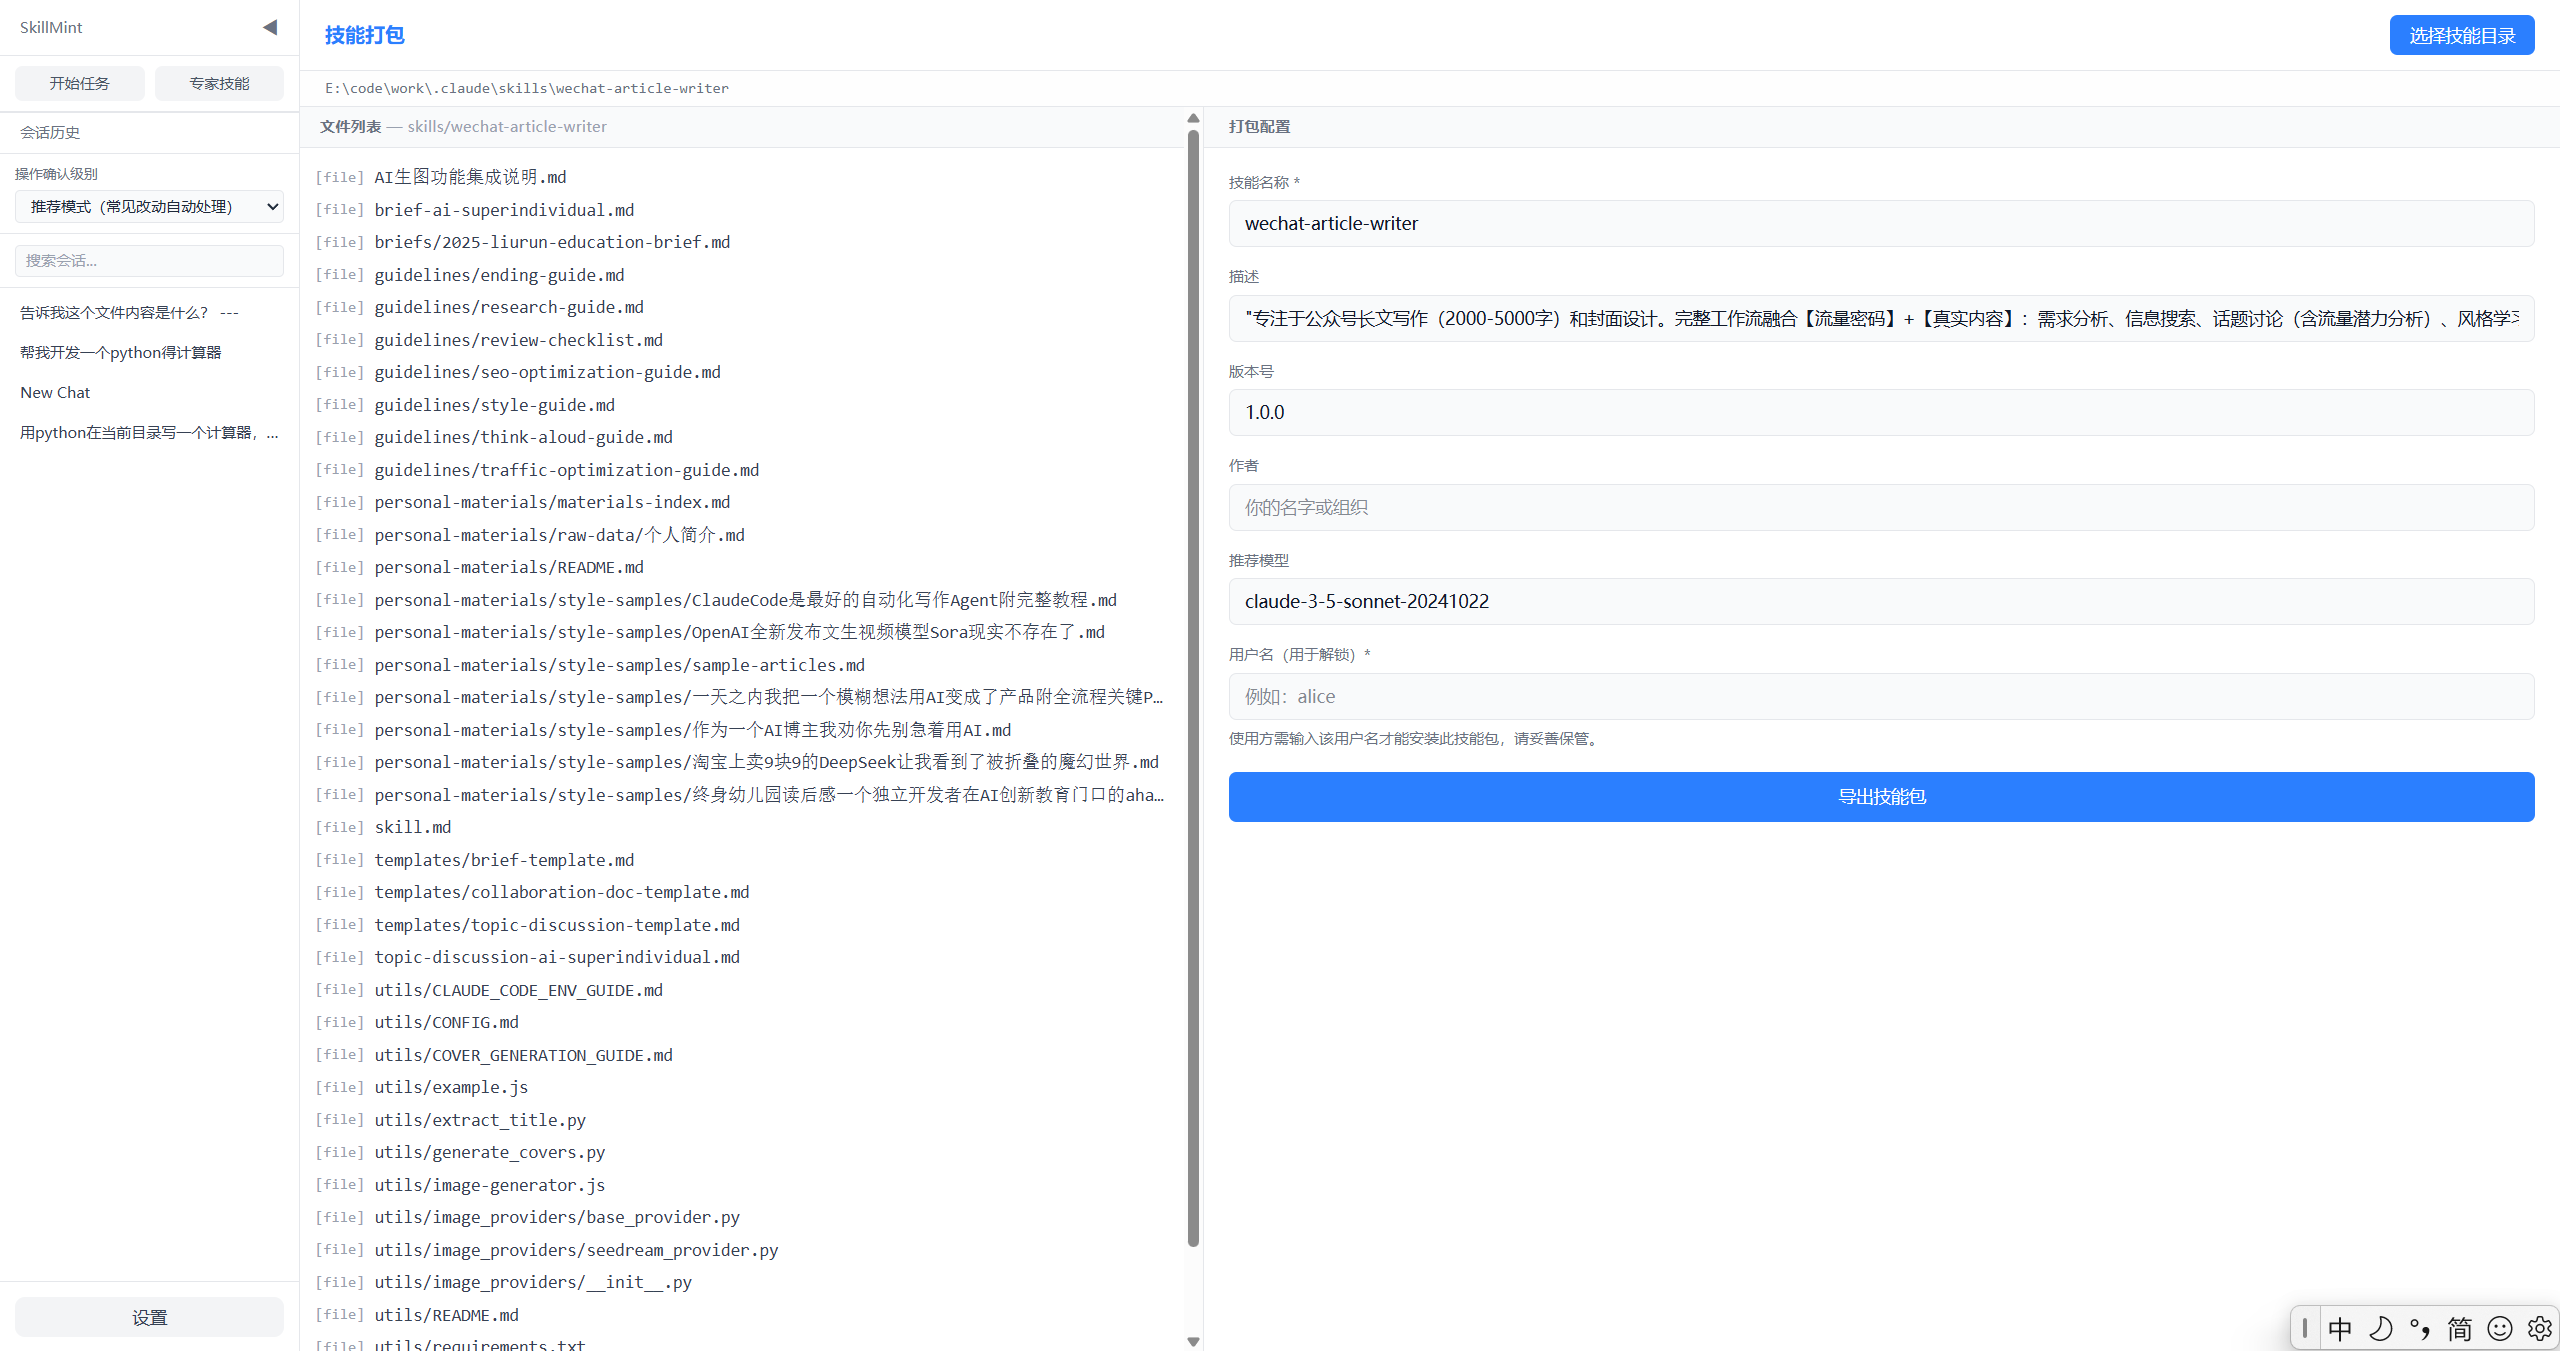The image size is (2560, 1351).
Task: Open the 设置 button at sidebar bottom
Action: coord(149,1317)
